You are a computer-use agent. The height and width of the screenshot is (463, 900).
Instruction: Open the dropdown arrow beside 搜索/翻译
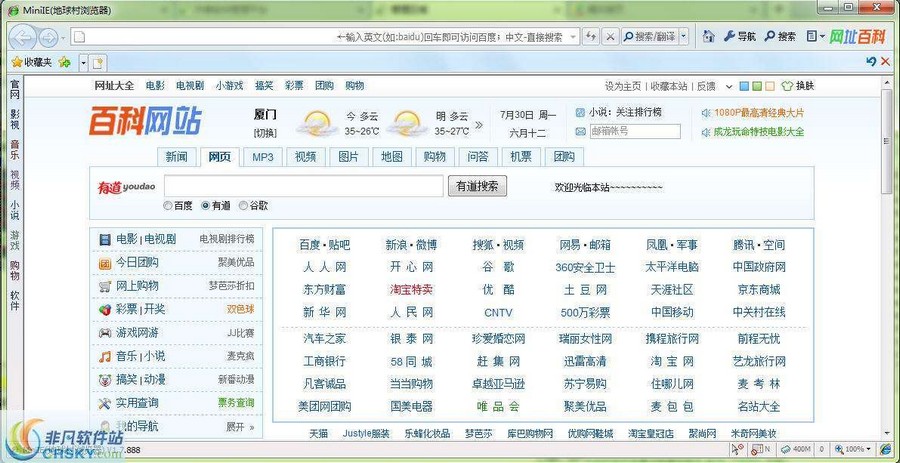tap(684, 37)
